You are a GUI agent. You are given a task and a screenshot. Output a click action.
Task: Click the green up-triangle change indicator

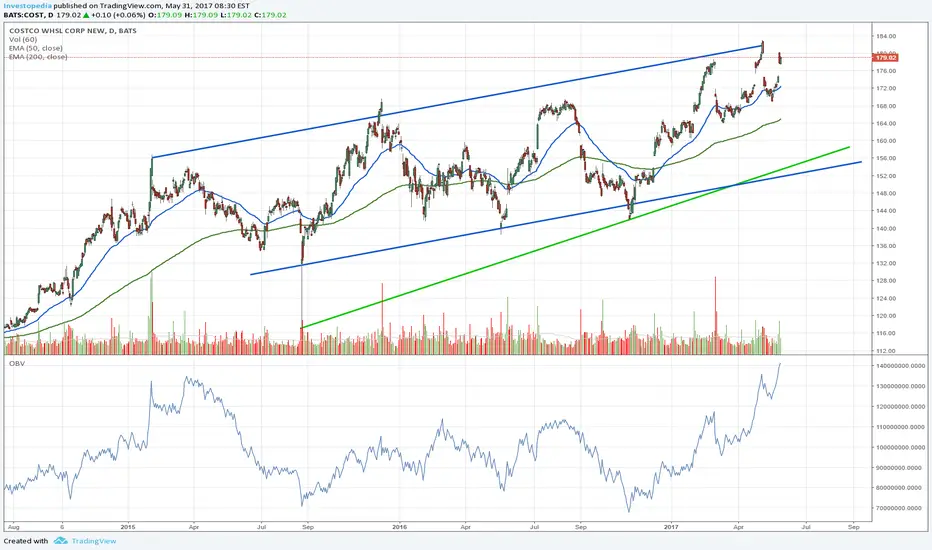86,14
